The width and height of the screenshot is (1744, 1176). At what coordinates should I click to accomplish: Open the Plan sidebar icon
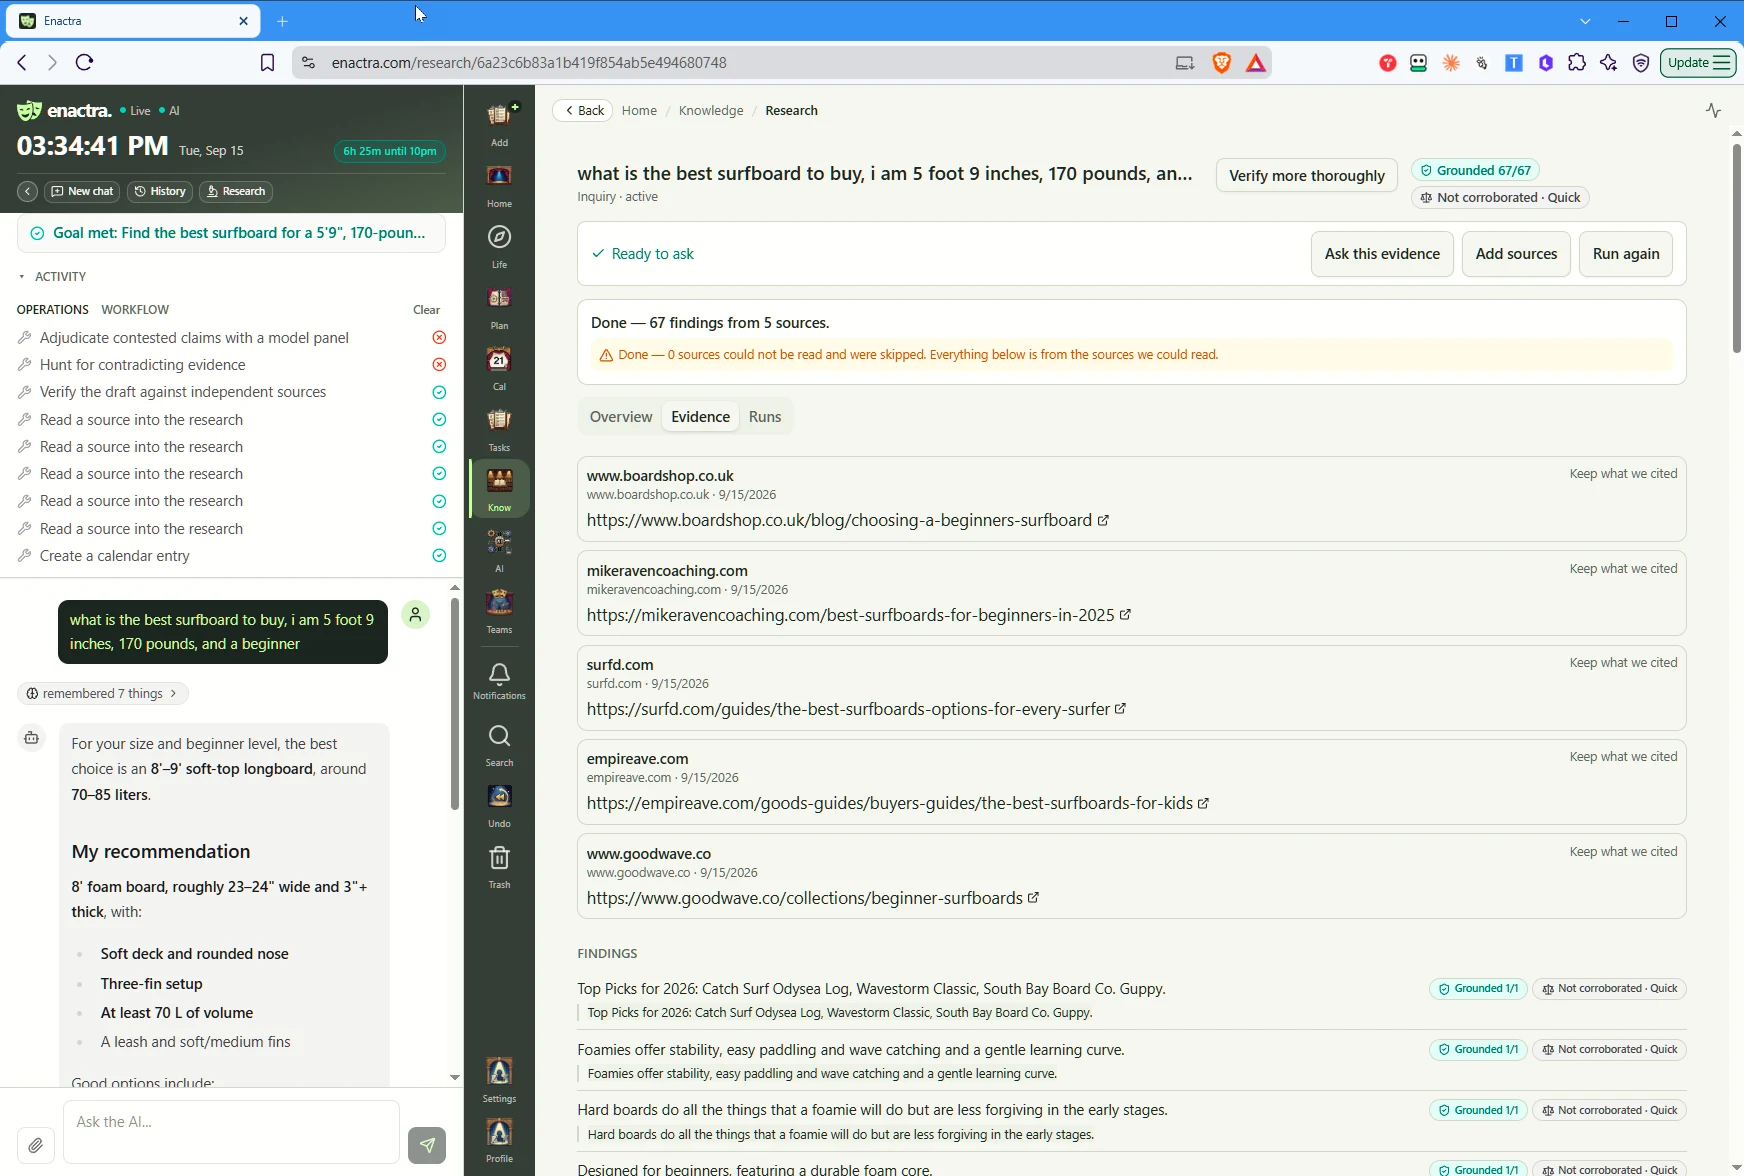click(499, 307)
